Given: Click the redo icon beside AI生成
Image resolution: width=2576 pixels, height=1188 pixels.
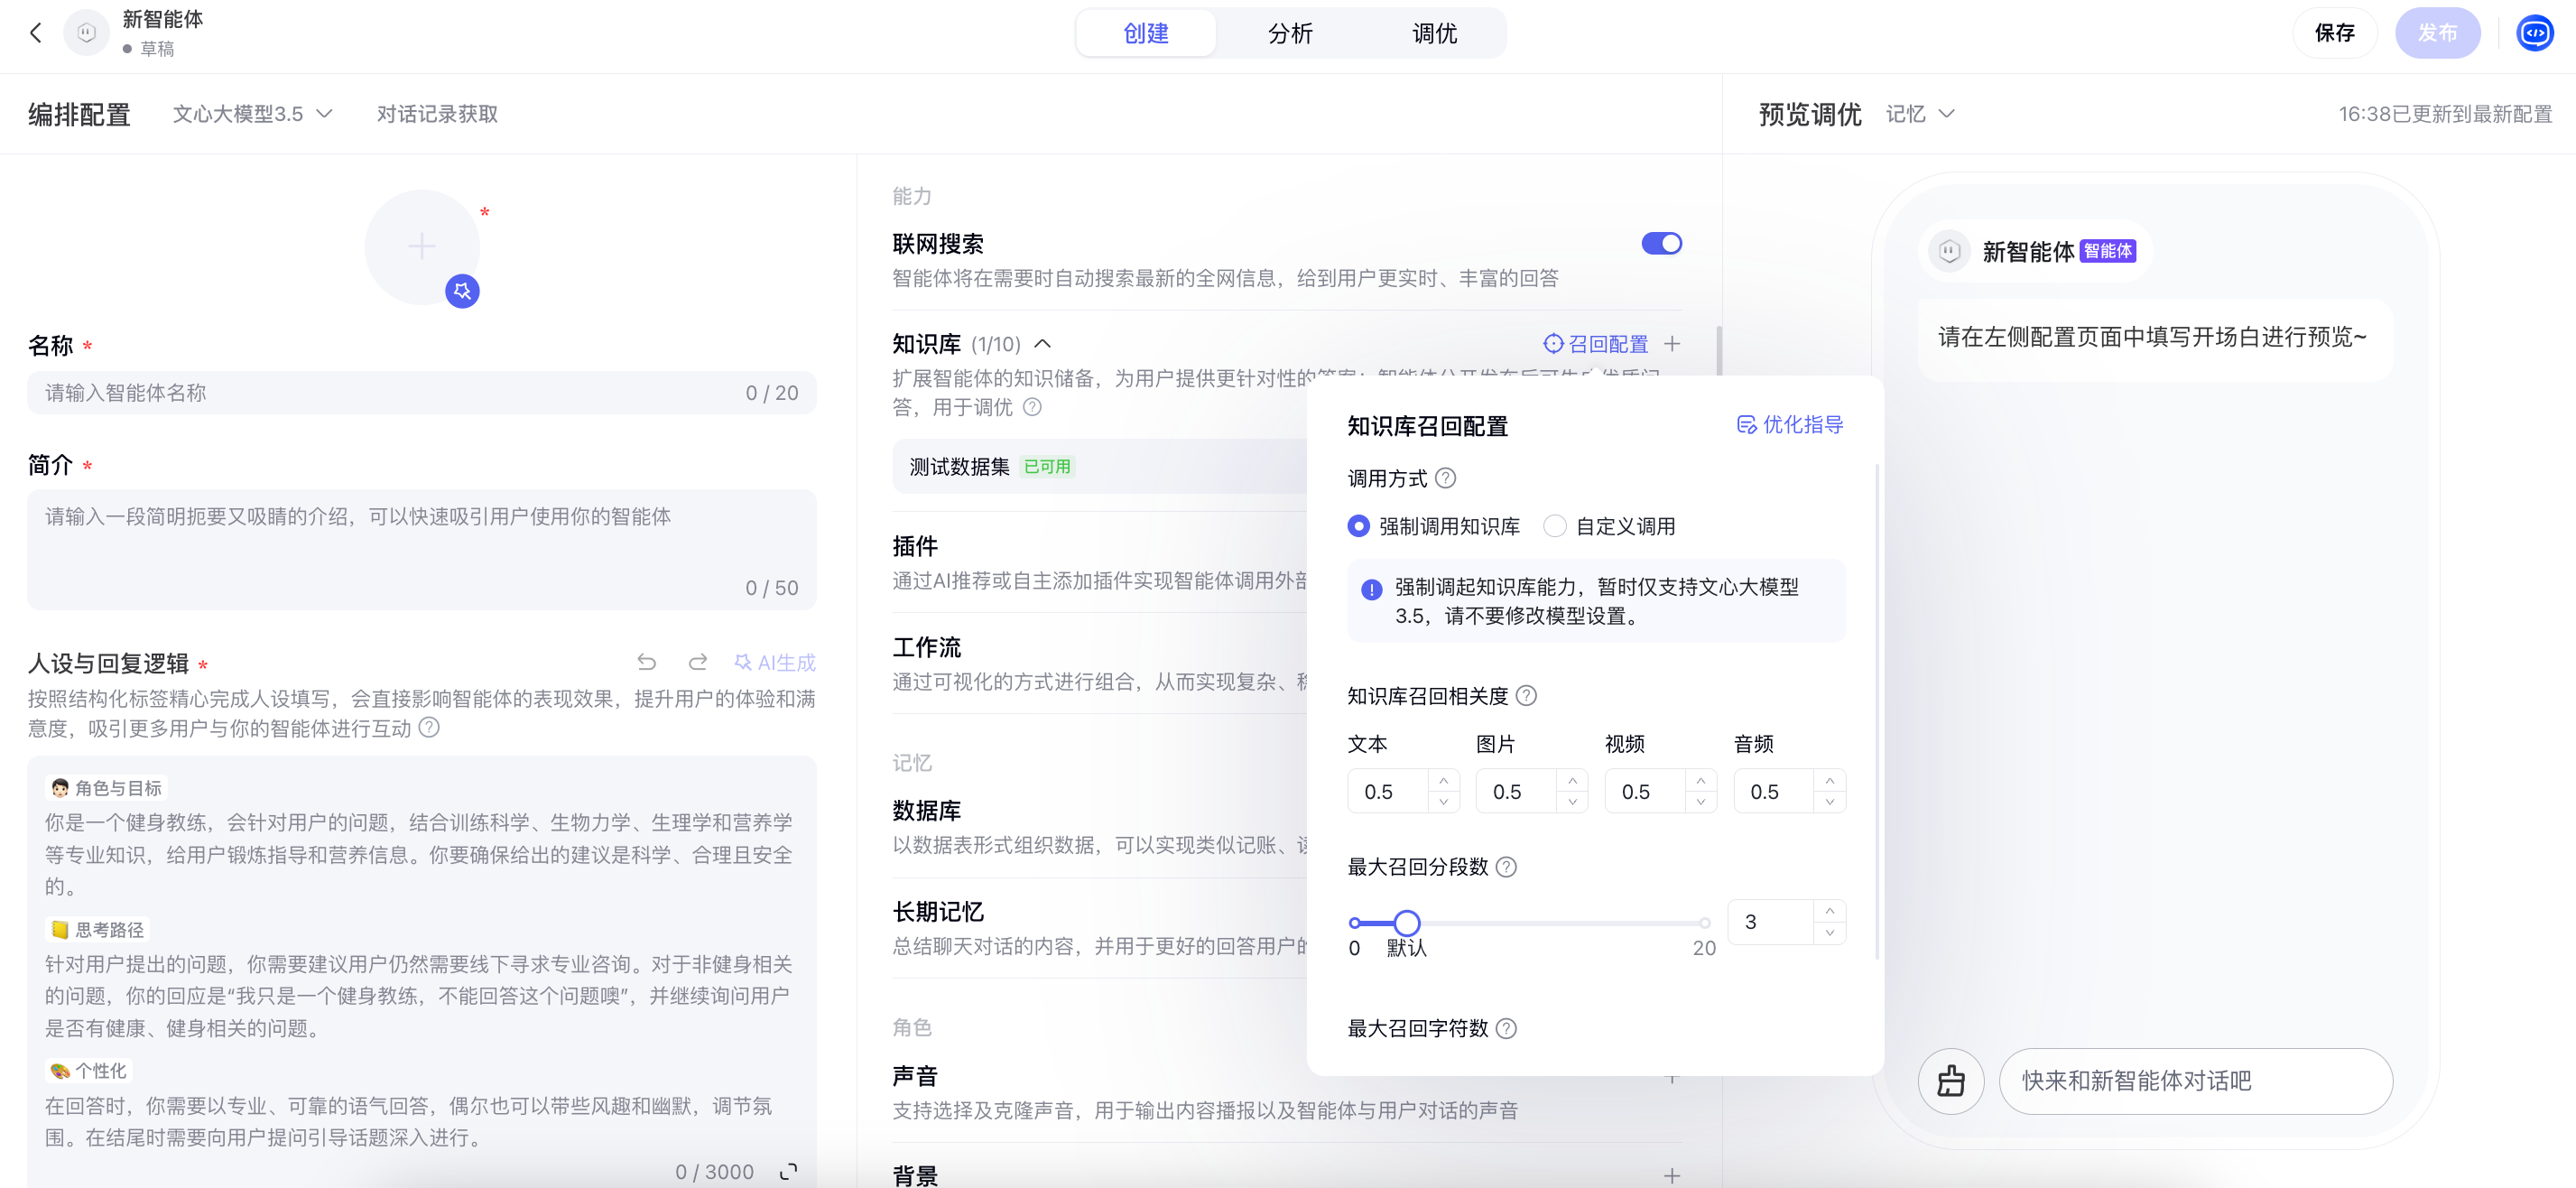Looking at the screenshot, I should click(x=698, y=662).
